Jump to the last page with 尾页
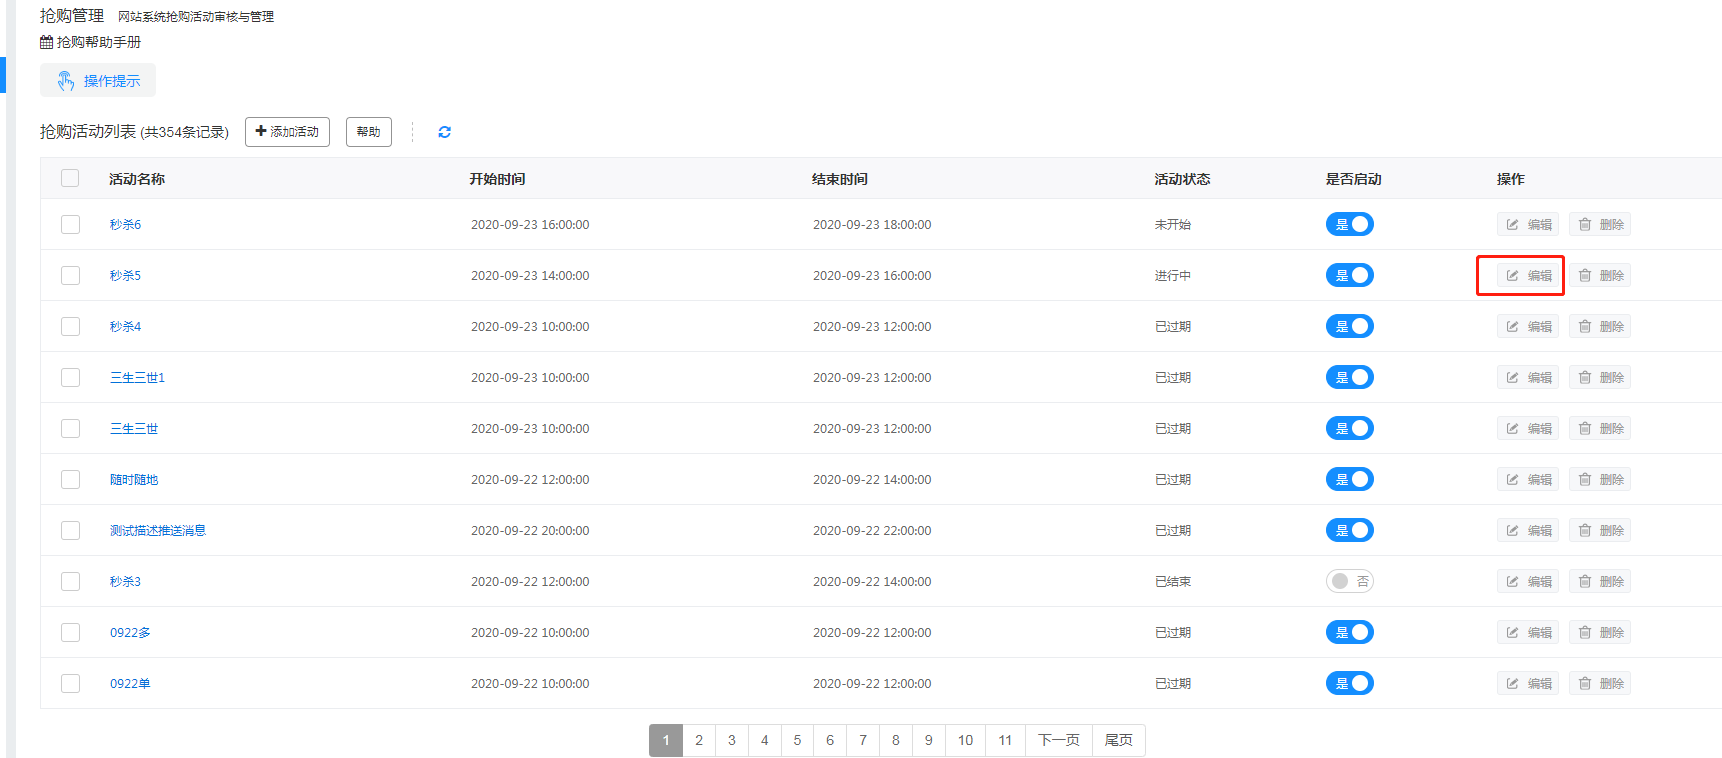Image resolution: width=1722 pixels, height=758 pixels. 1118,741
